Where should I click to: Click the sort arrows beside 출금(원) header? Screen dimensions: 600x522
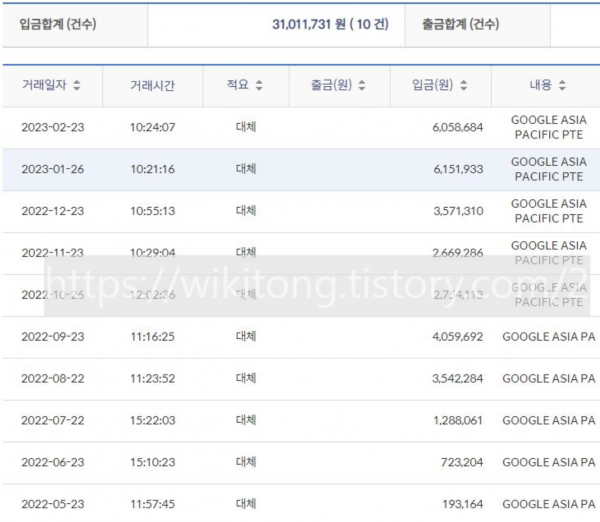click(x=362, y=86)
